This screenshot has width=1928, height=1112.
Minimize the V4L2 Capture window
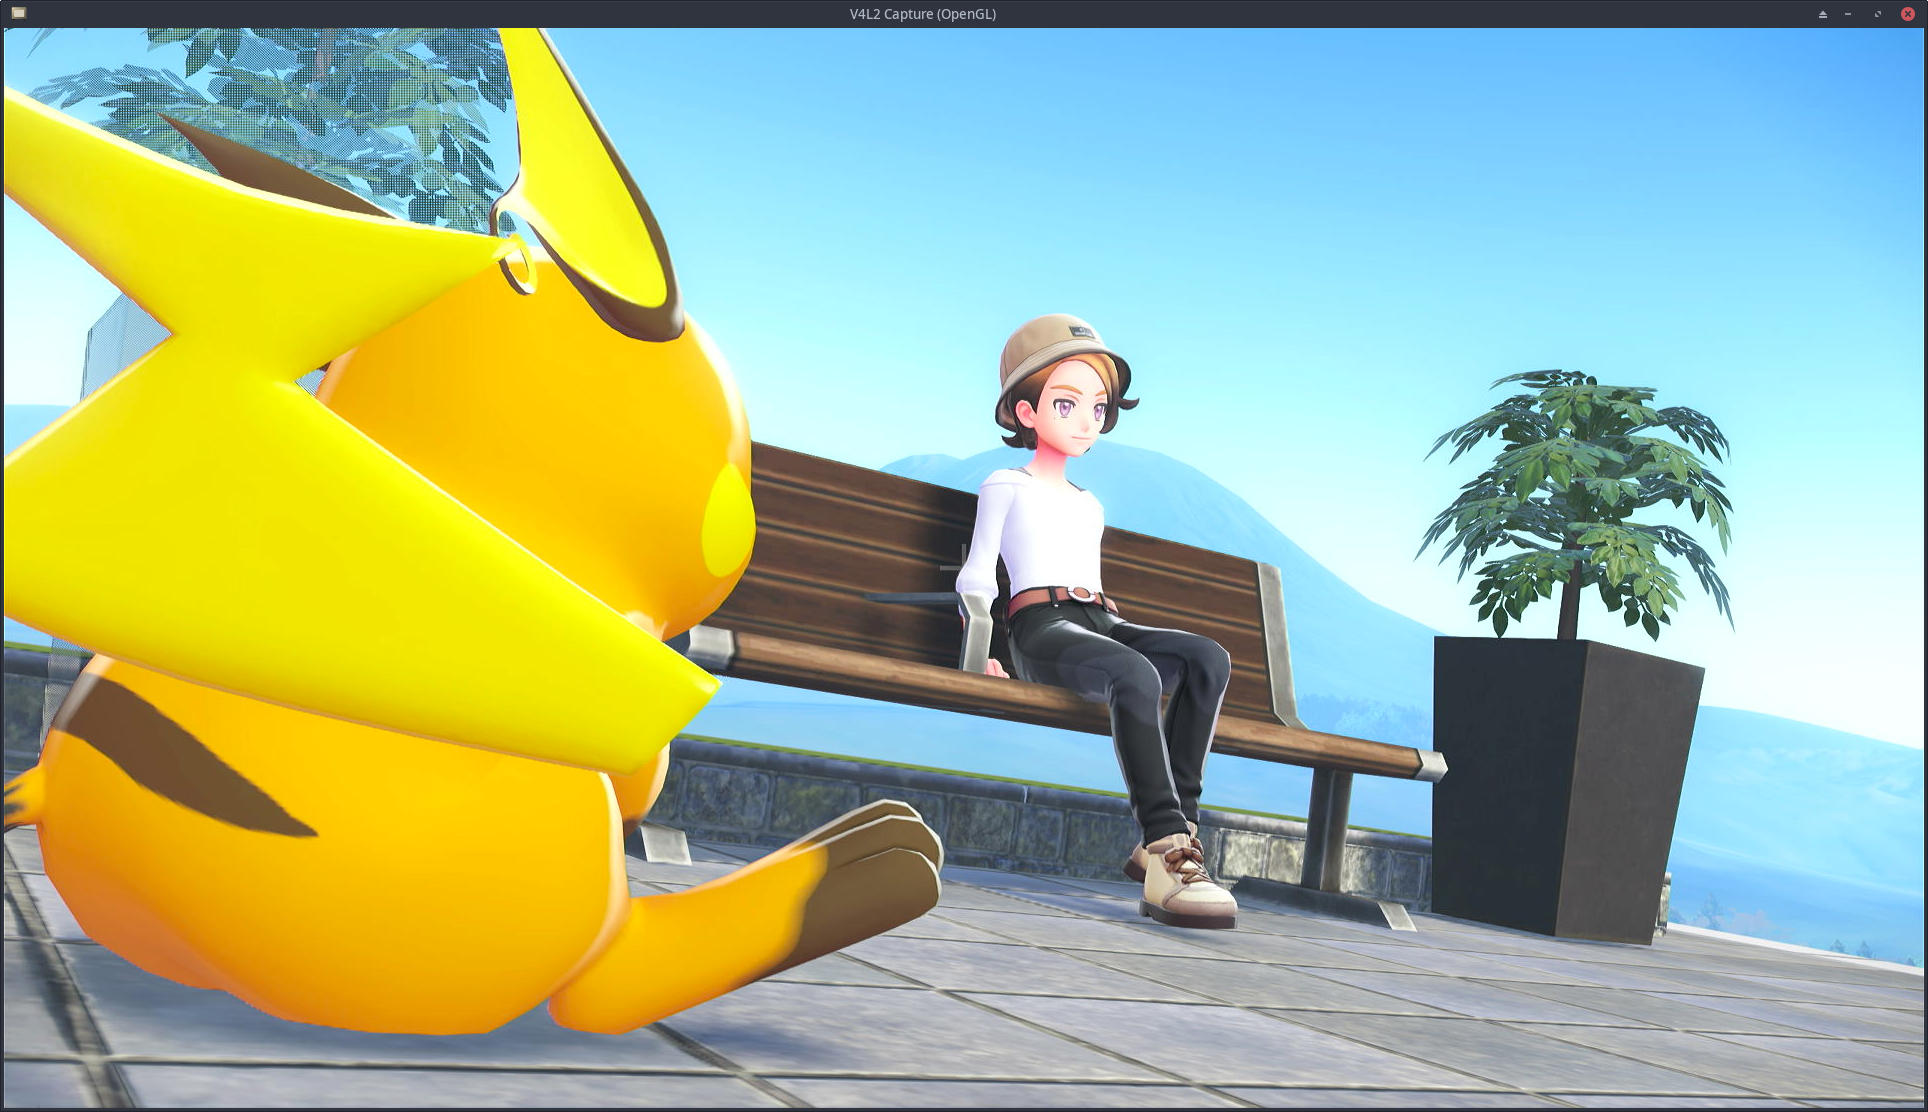click(x=1848, y=14)
